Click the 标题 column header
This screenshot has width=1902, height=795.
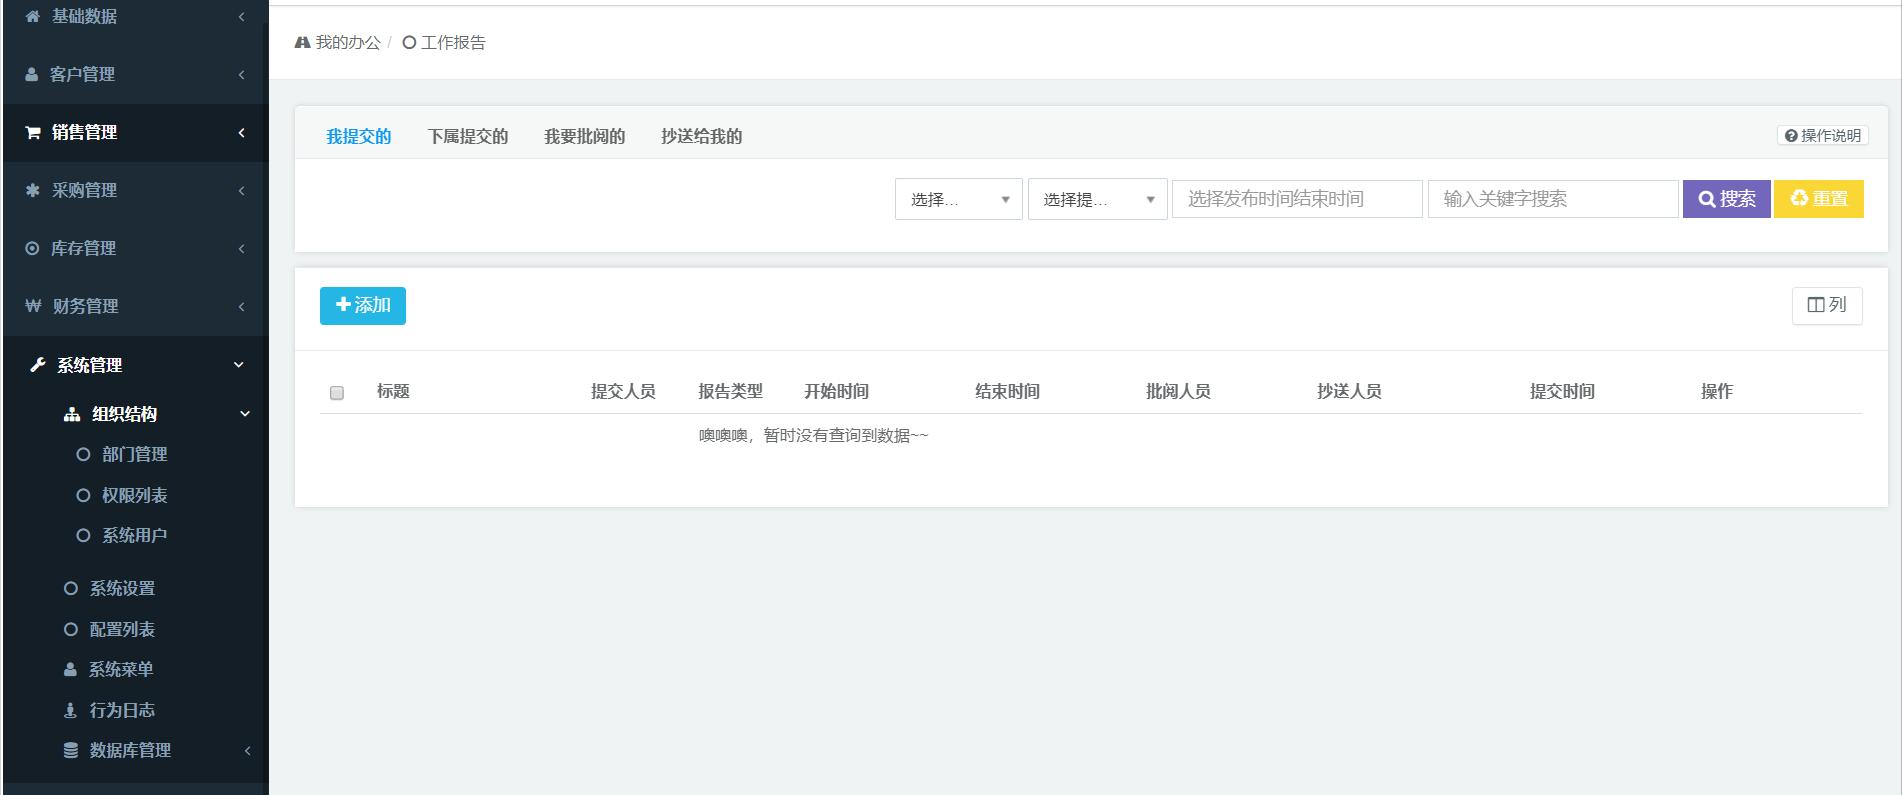(393, 391)
